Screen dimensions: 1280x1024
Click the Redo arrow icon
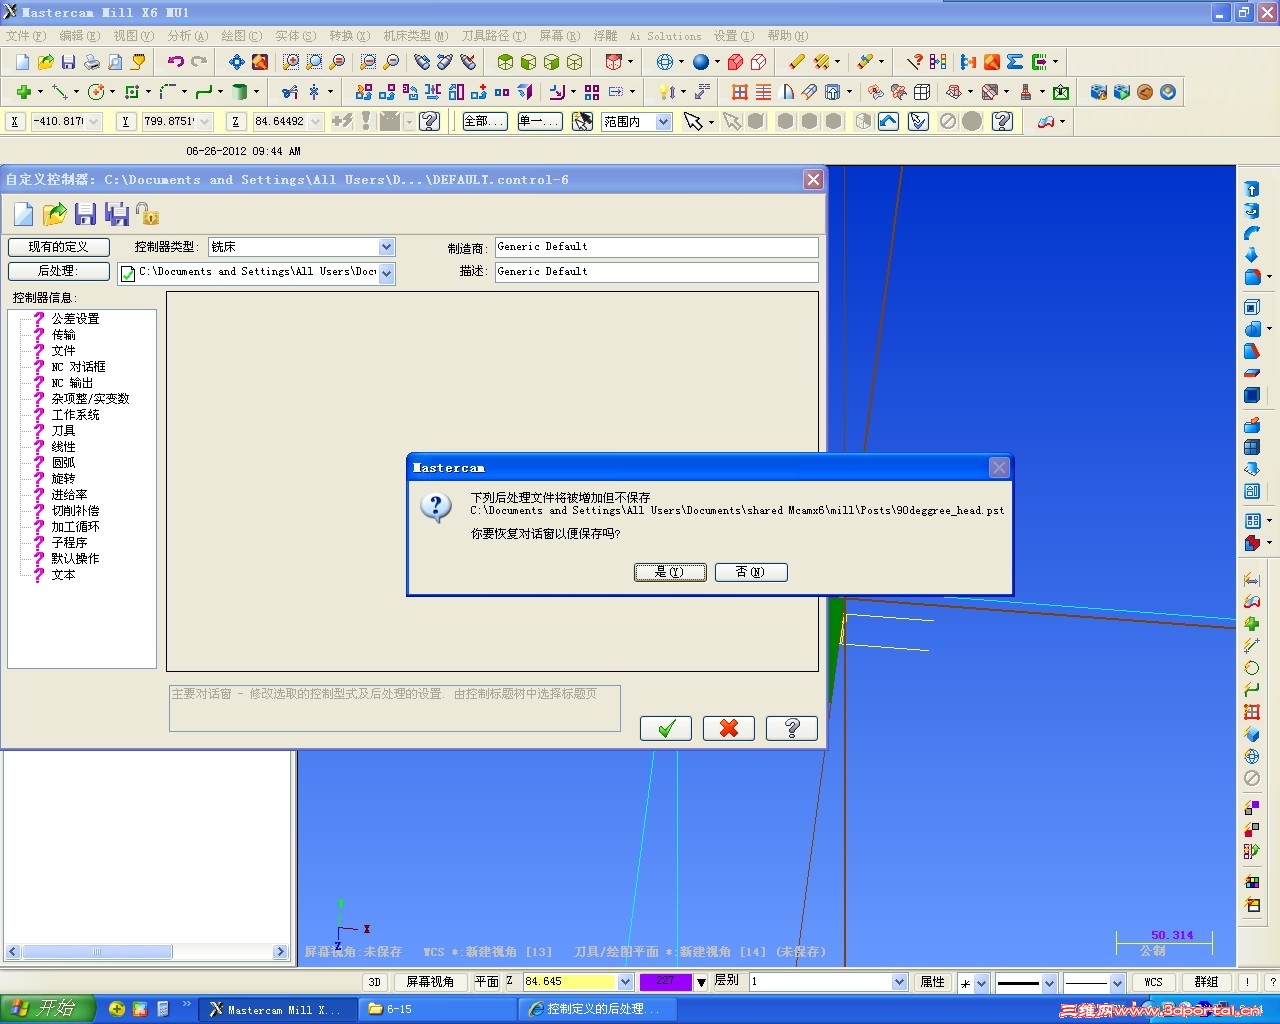point(199,62)
